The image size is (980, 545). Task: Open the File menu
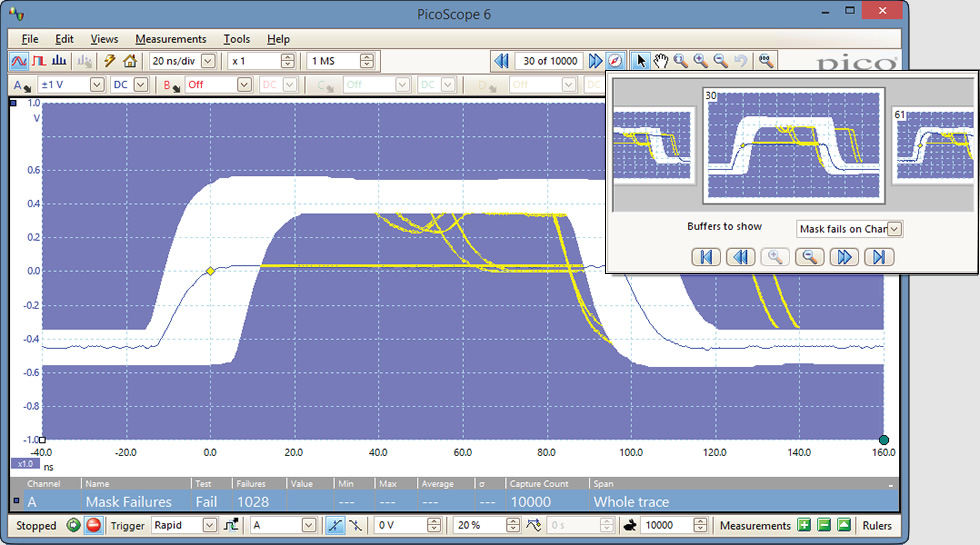click(29, 39)
